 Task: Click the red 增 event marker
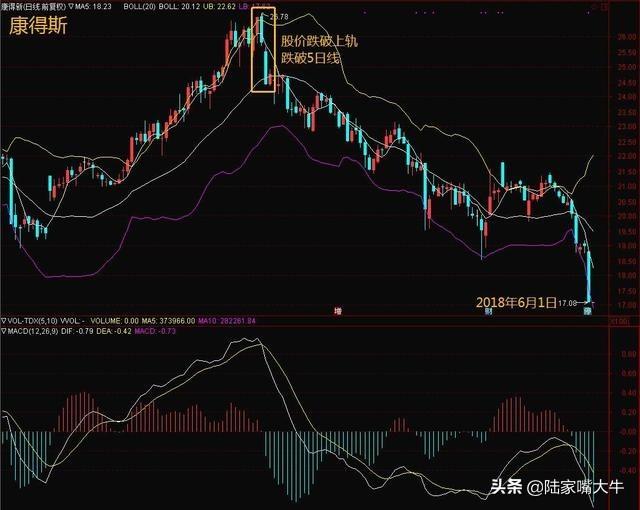[336, 312]
